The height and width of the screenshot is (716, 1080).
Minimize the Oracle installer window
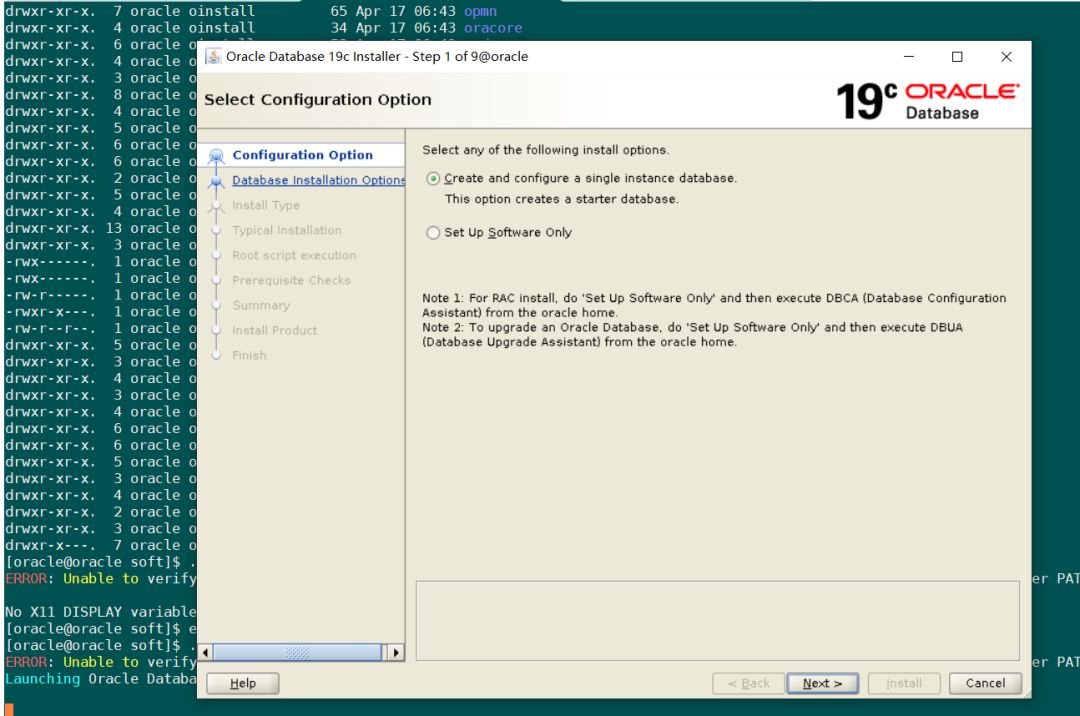pos(909,56)
